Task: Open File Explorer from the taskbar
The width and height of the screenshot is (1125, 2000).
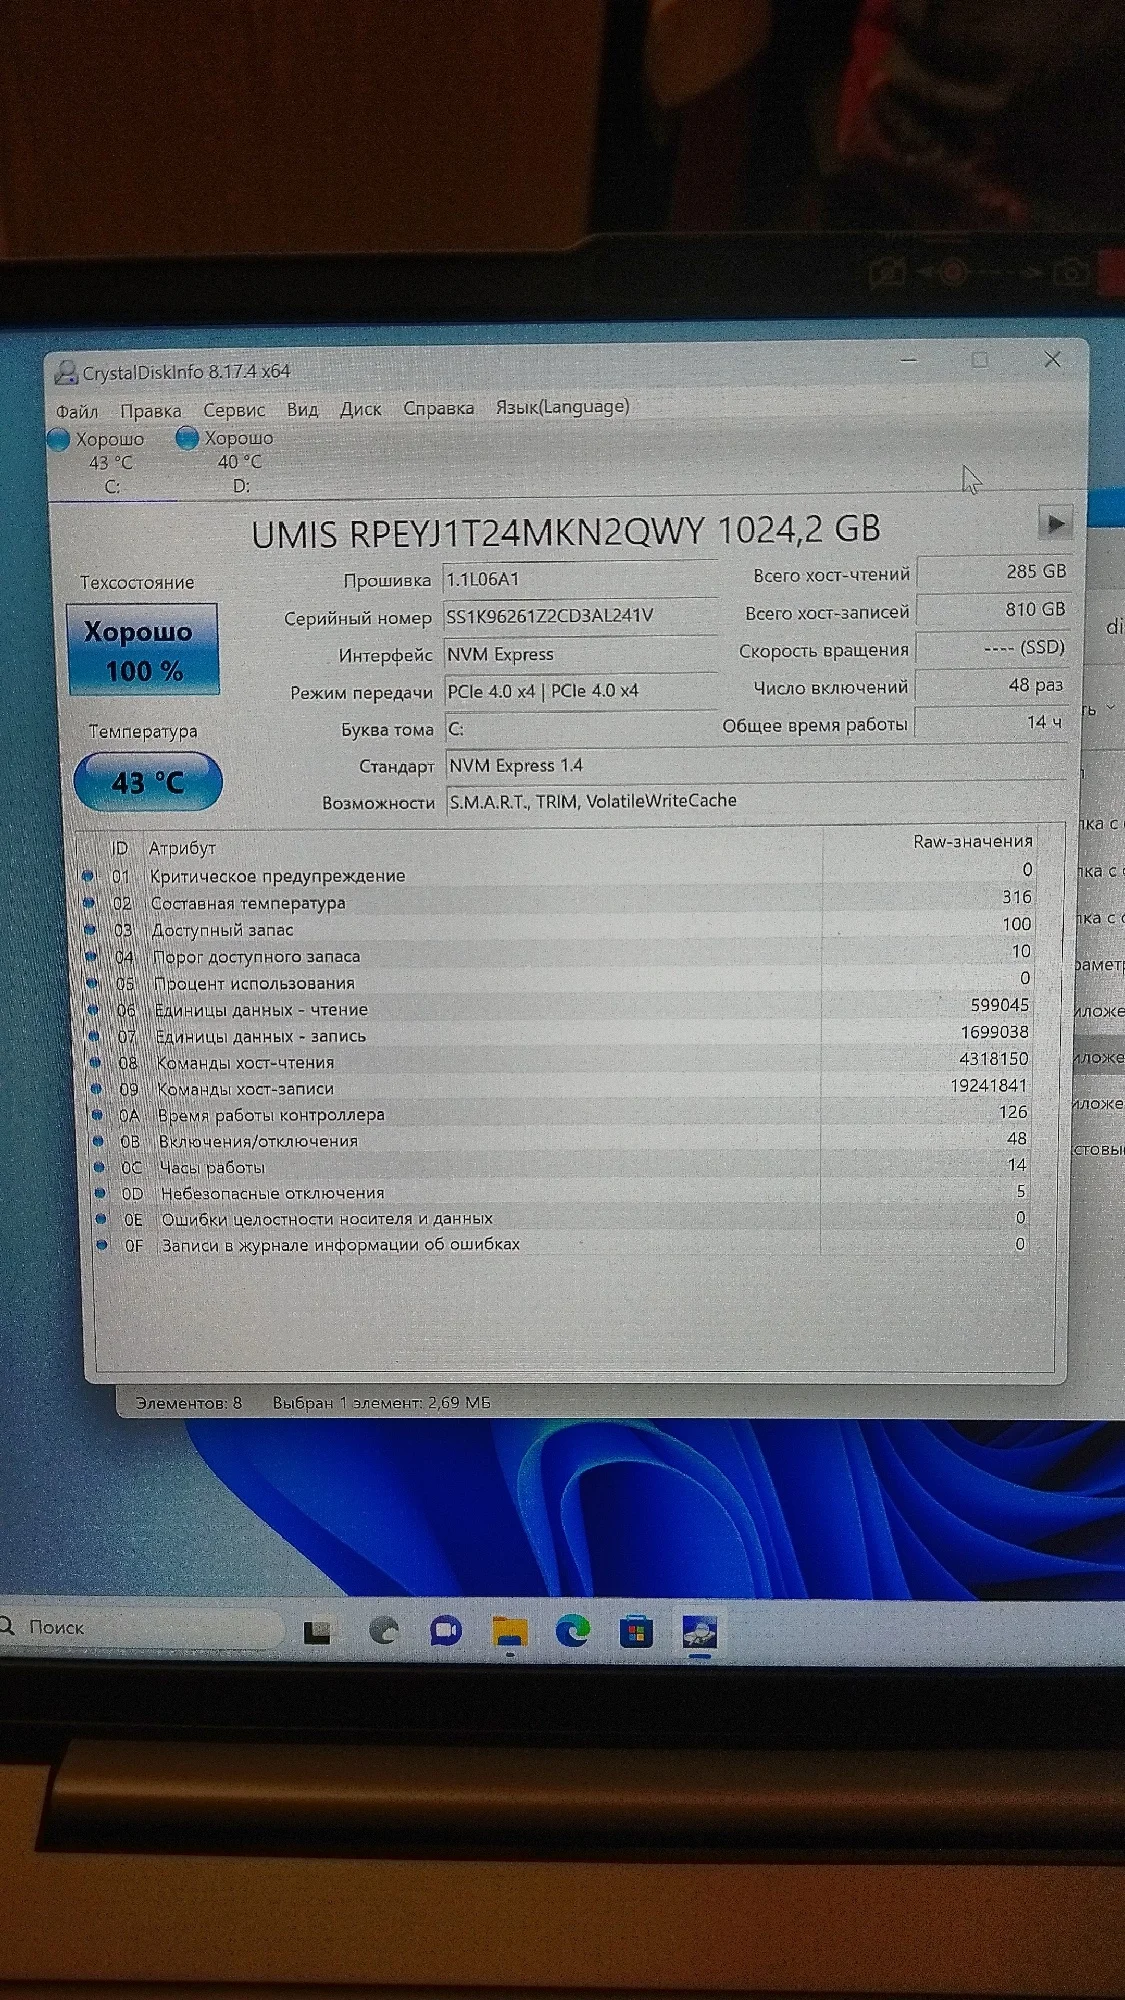Action: point(510,1632)
